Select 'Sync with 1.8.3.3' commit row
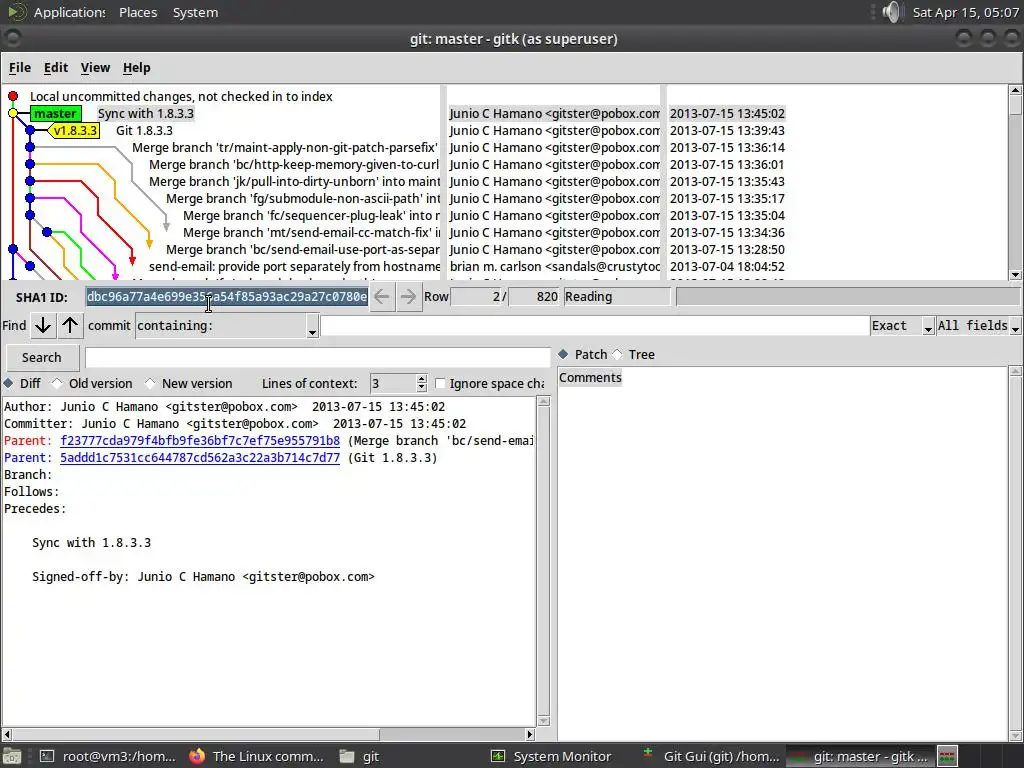Image resolution: width=1024 pixels, height=768 pixels. coord(146,114)
